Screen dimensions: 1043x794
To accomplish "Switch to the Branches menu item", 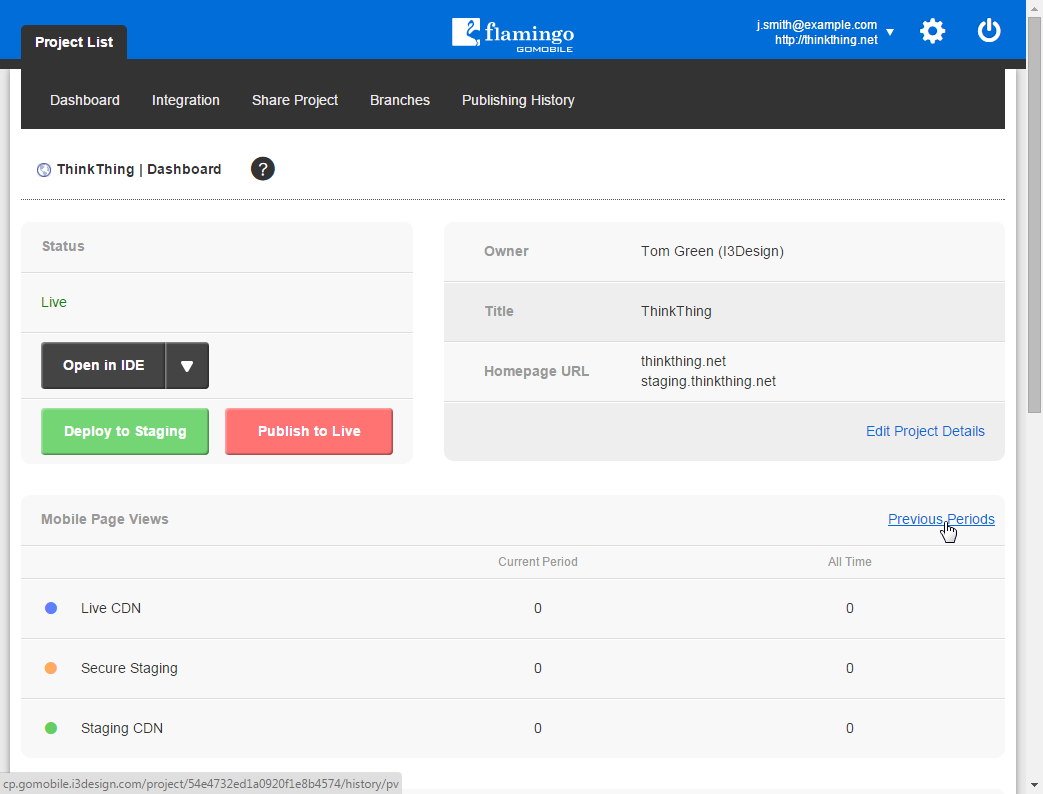I will [400, 100].
